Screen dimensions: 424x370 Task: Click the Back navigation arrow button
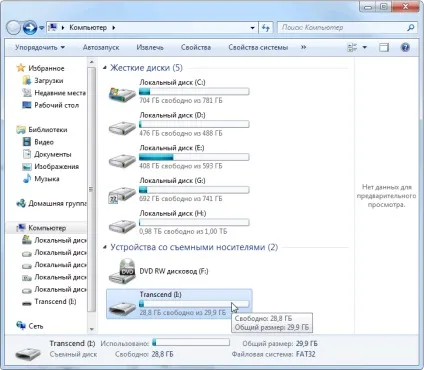(13, 28)
